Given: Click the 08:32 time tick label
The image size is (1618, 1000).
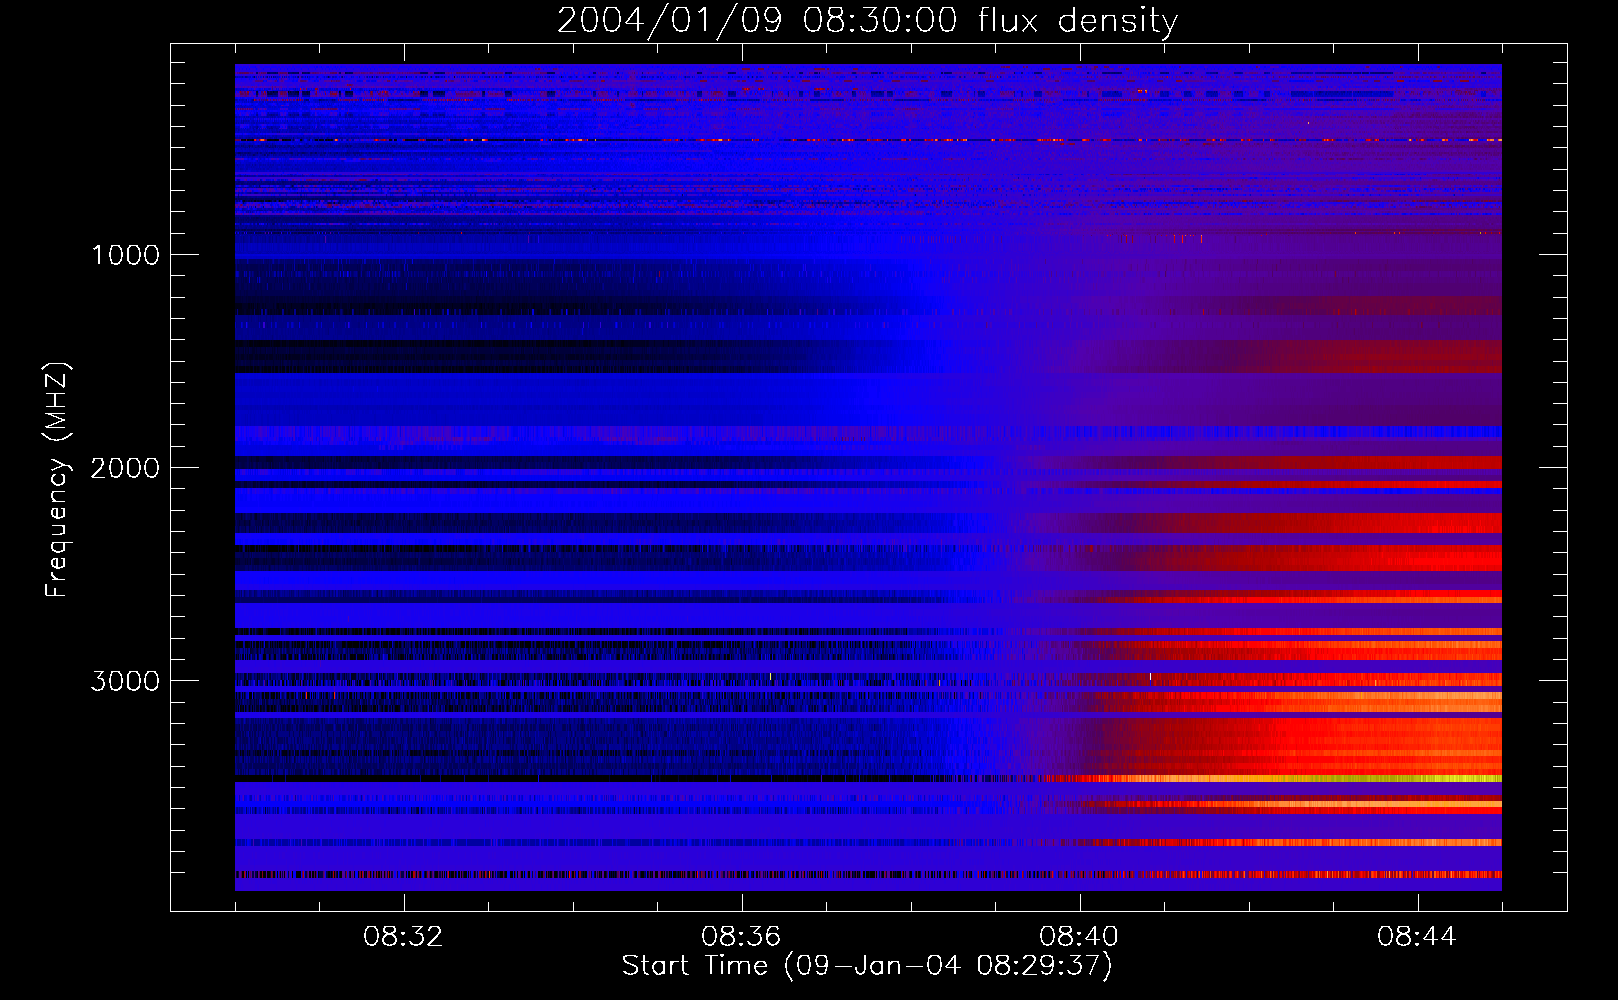Looking at the screenshot, I should [403, 937].
